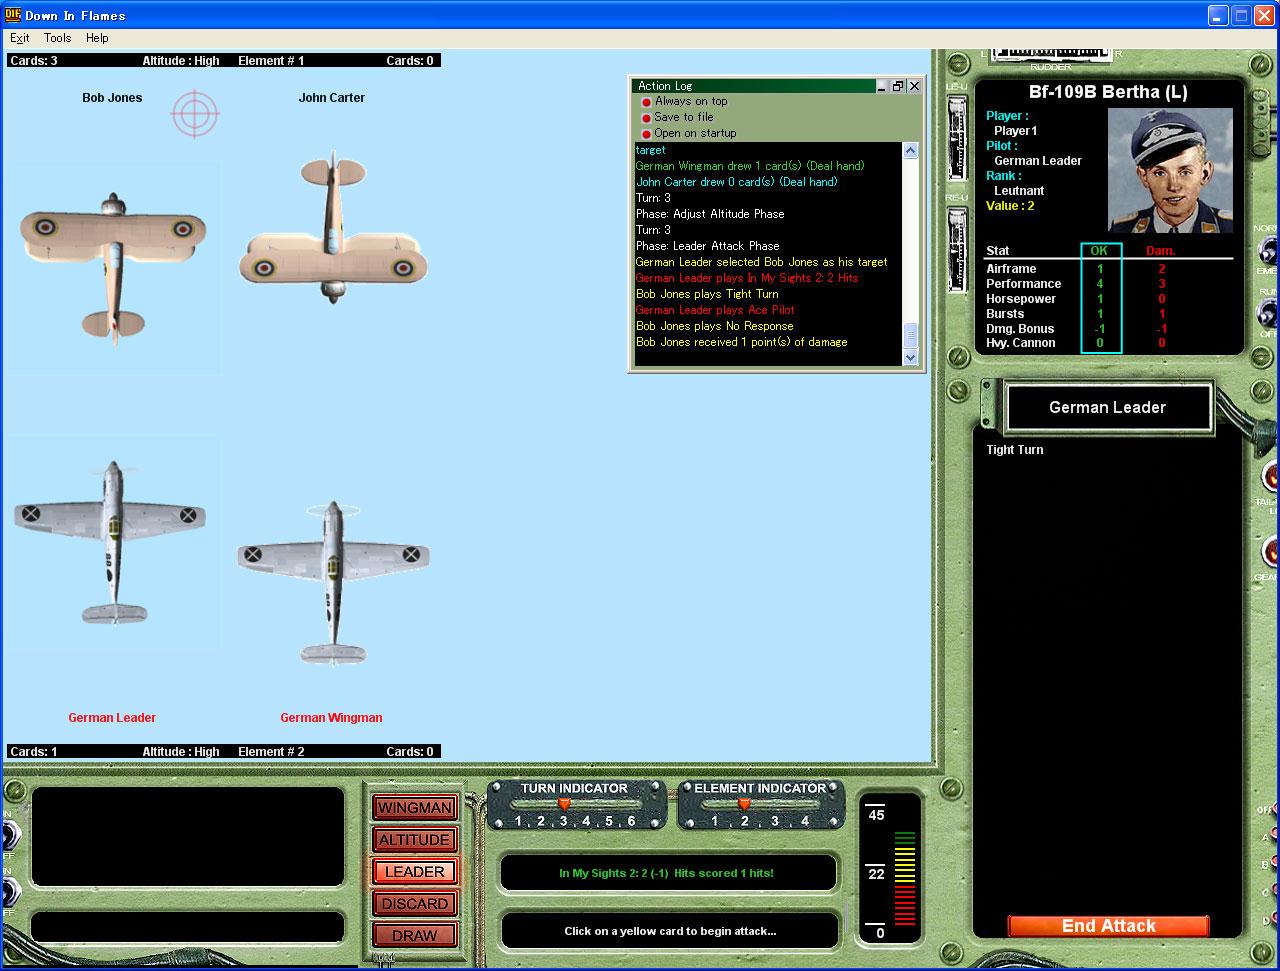Open the Help menu

point(97,38)
